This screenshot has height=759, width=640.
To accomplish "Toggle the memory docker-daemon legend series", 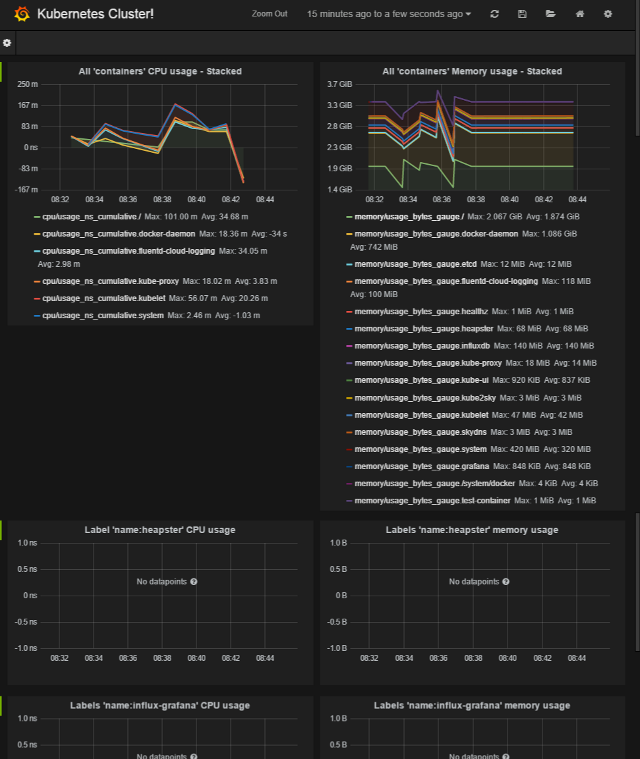I will point(436,234).
